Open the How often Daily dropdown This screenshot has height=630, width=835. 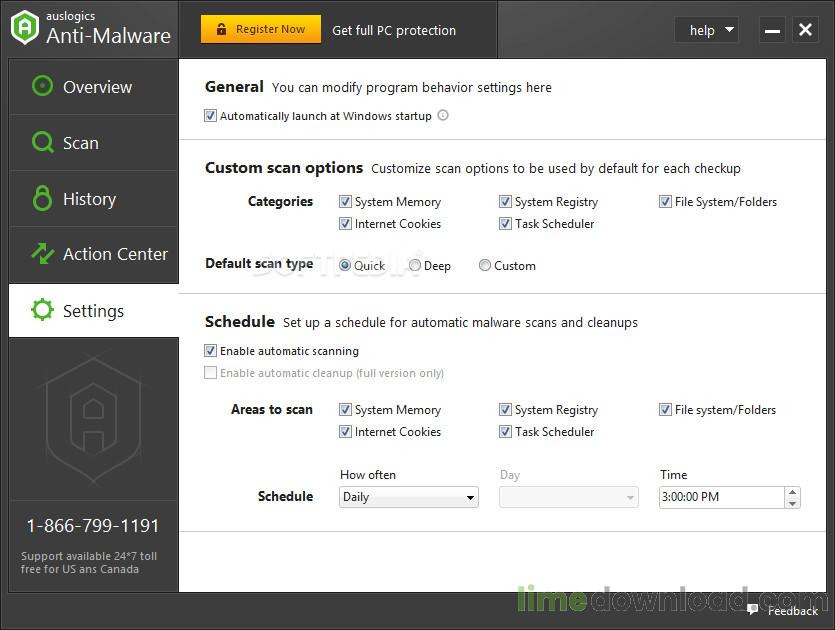tap(409, 497)
